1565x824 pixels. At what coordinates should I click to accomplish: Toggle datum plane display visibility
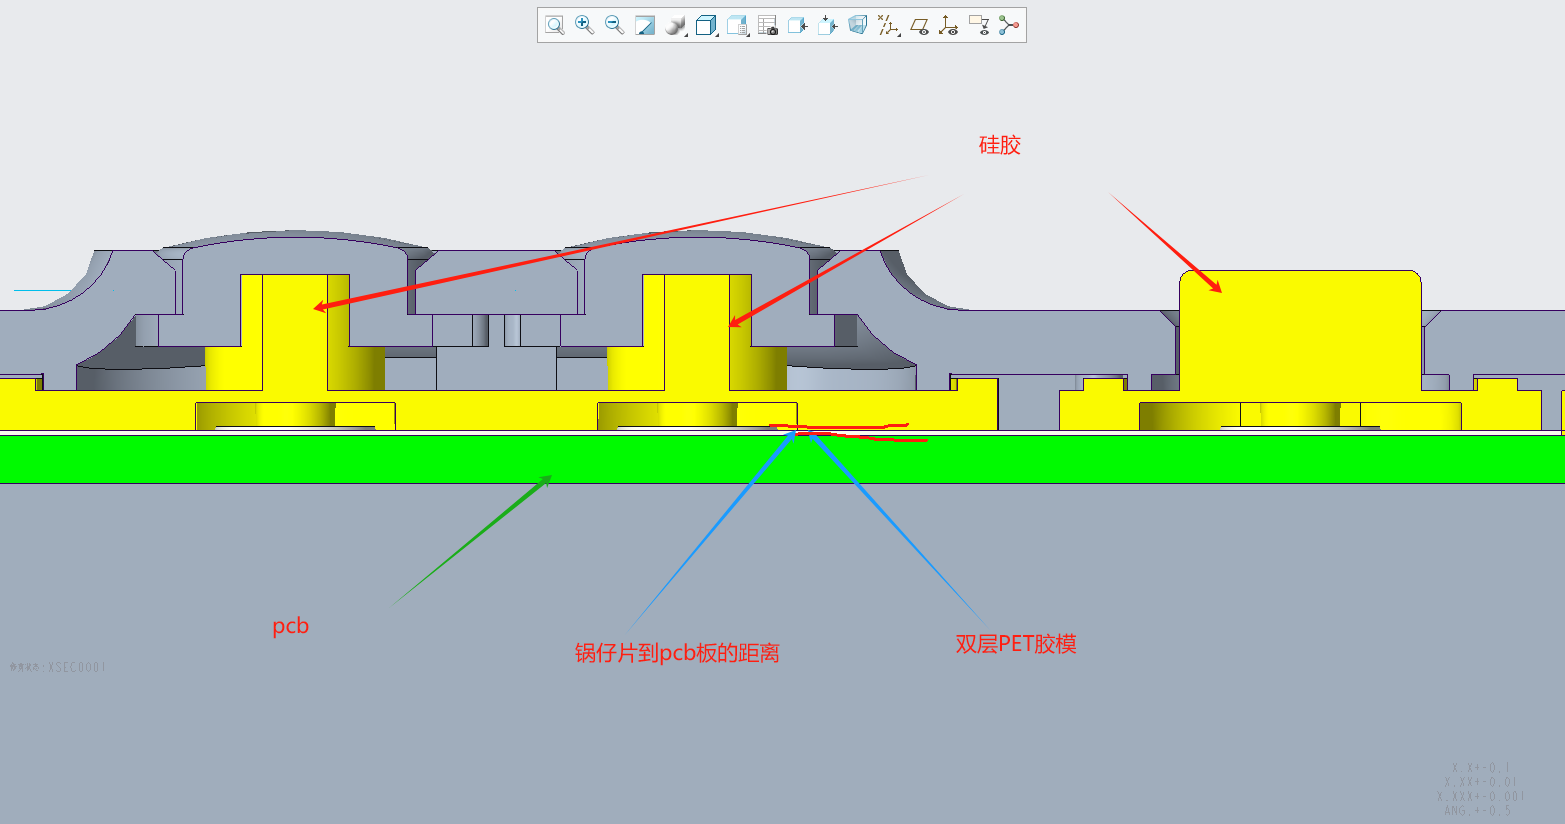click(919, 25)
